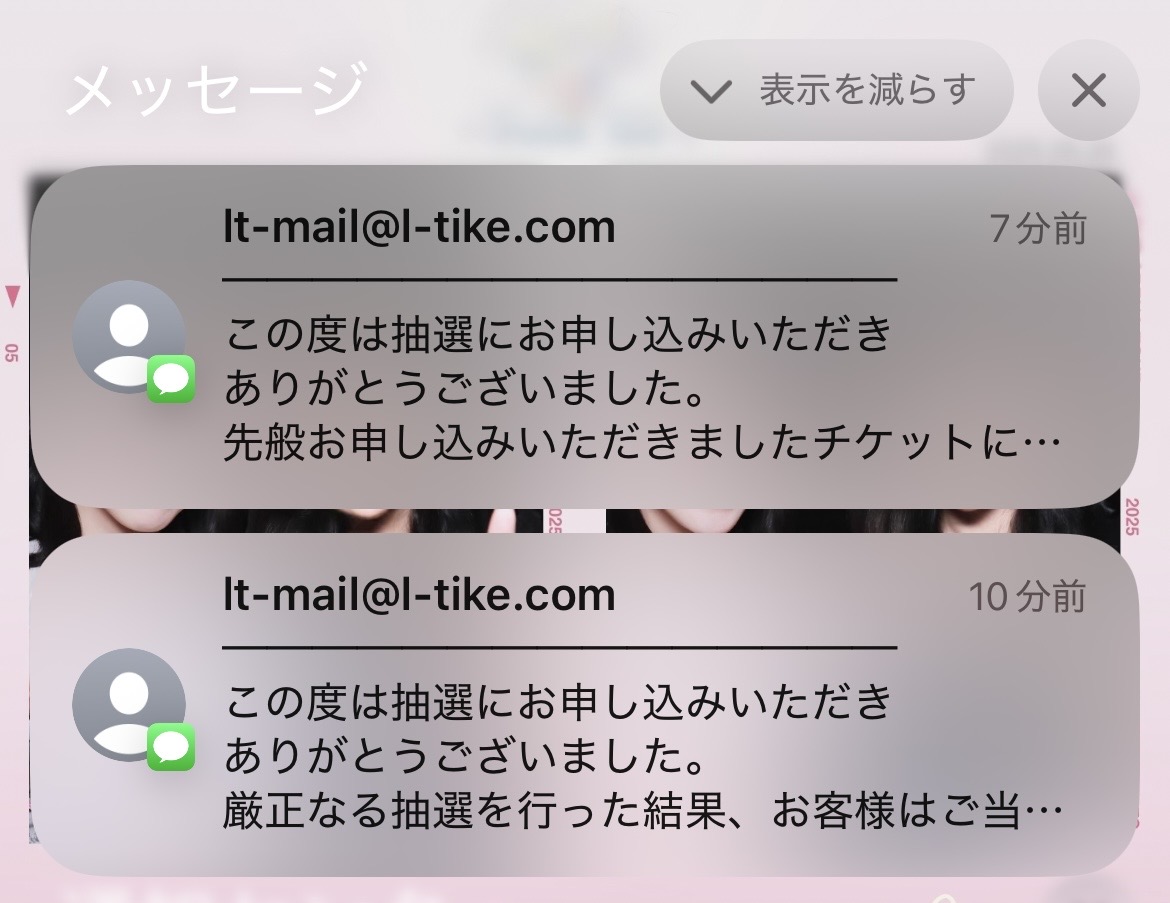Screen dimensions: 1170x903
Task: Tap the 7分前 timestamp
Action: coord(1038,228)
